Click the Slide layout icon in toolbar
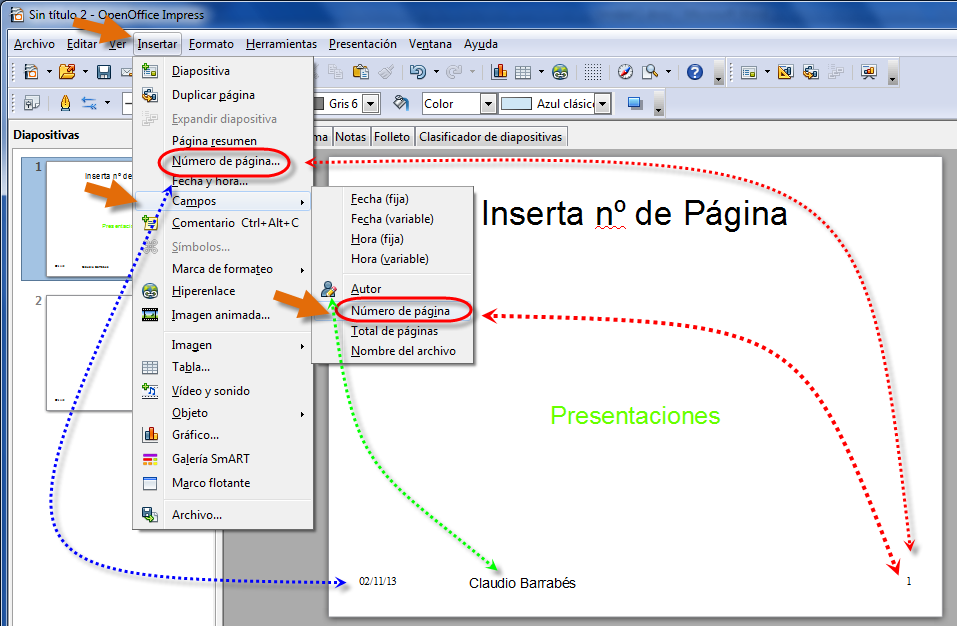The width and height of the screenshot is (957, 626). click(749, 73)
